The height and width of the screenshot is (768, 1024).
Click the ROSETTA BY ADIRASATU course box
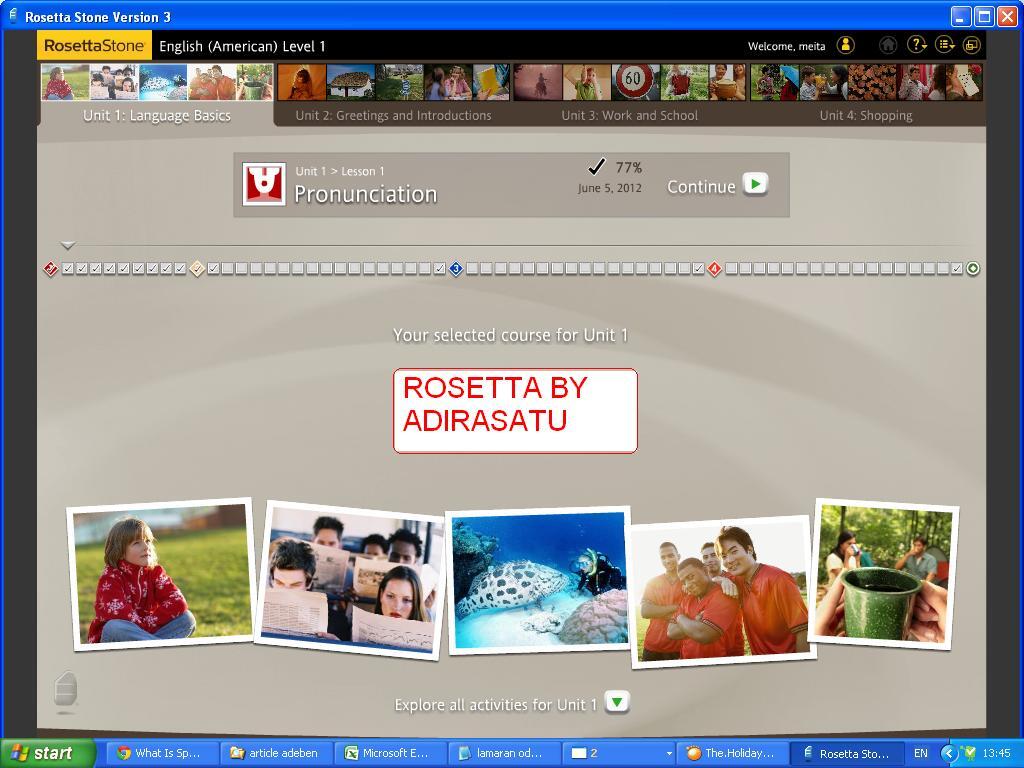[x=515, y=411]
